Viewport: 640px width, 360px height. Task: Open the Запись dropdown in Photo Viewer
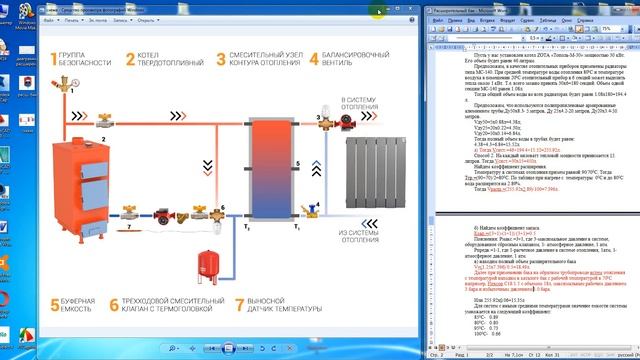(122, 20)
